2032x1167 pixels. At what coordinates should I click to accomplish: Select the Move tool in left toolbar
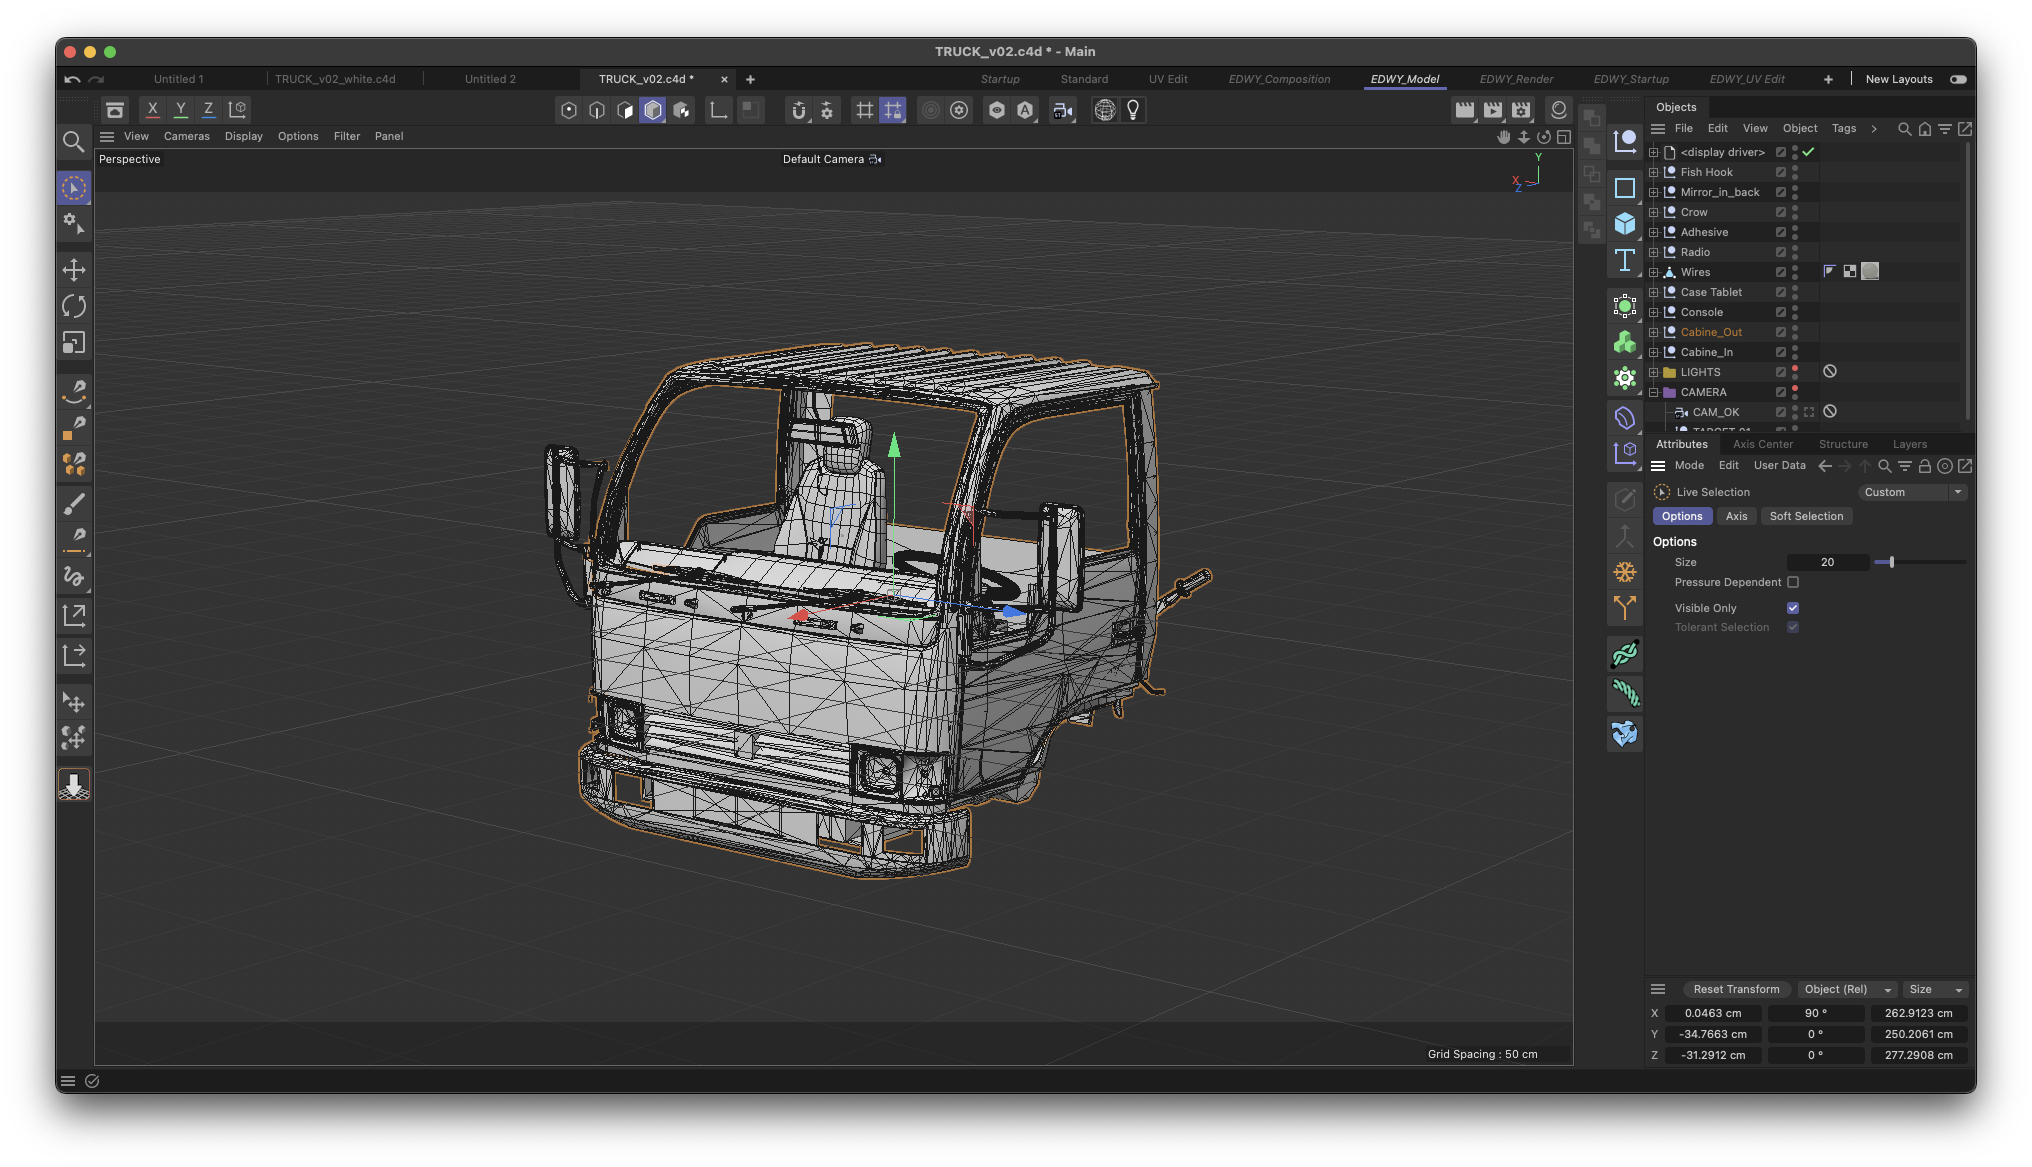(74, 270)
